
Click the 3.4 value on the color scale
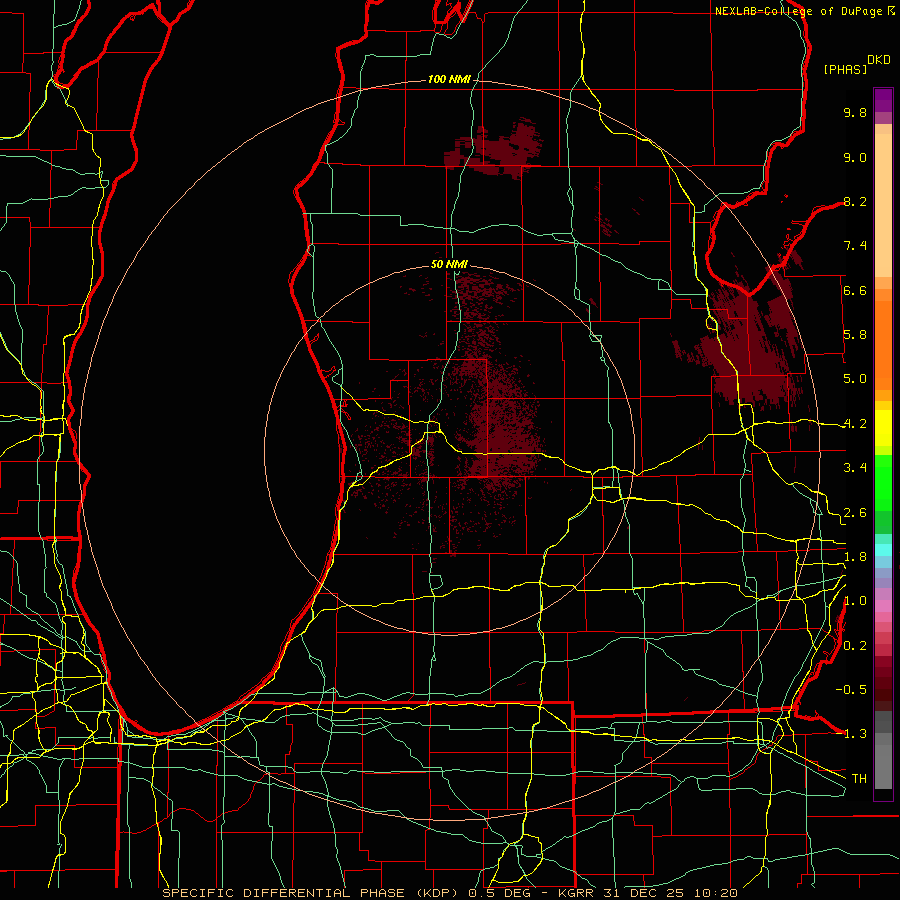click(x=855, y=468)
